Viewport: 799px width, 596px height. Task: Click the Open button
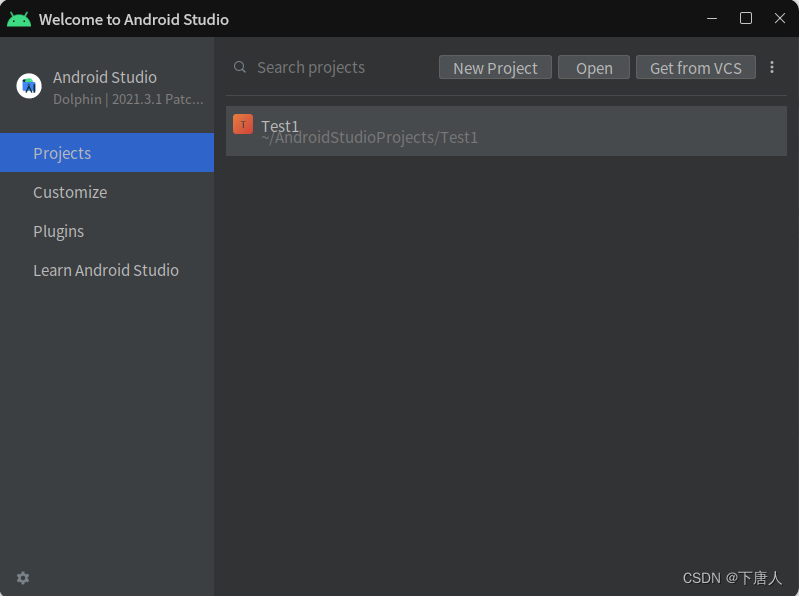(x=594, y=67)
